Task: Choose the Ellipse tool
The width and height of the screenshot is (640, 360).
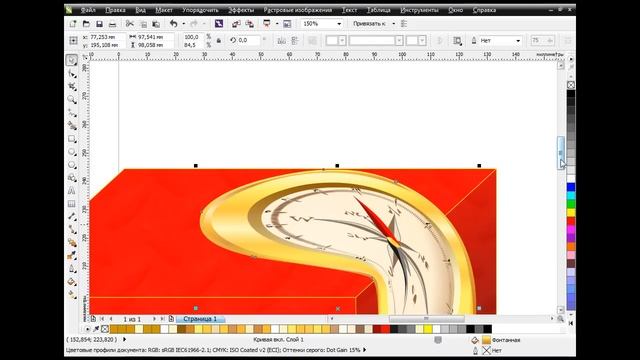Action: pos(72,152)
